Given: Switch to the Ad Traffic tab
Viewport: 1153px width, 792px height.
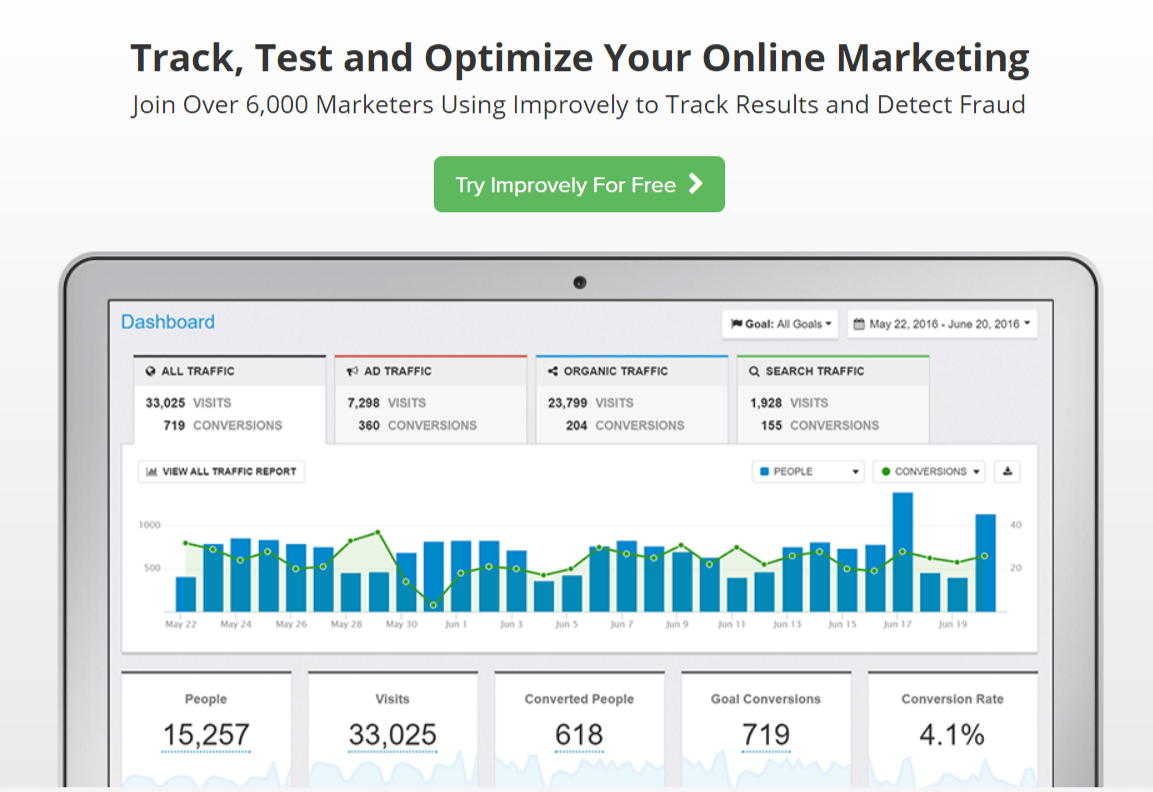Looking at the screenshot, I should [430, 399].
